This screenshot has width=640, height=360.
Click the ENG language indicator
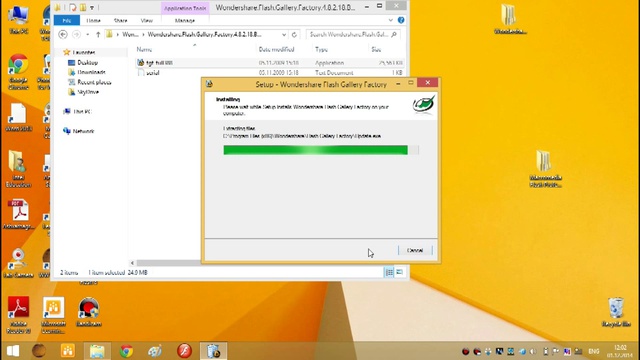[x=593, y=351]
